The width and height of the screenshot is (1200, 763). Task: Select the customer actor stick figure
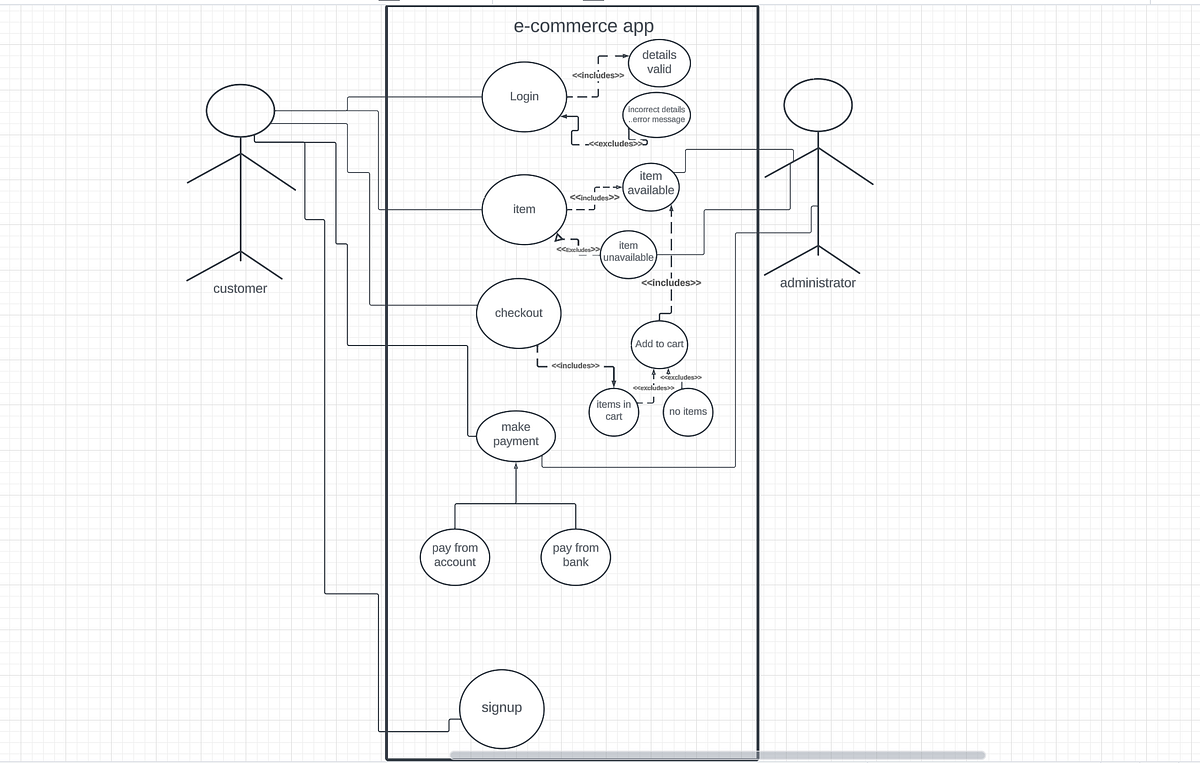pos(239,180)
